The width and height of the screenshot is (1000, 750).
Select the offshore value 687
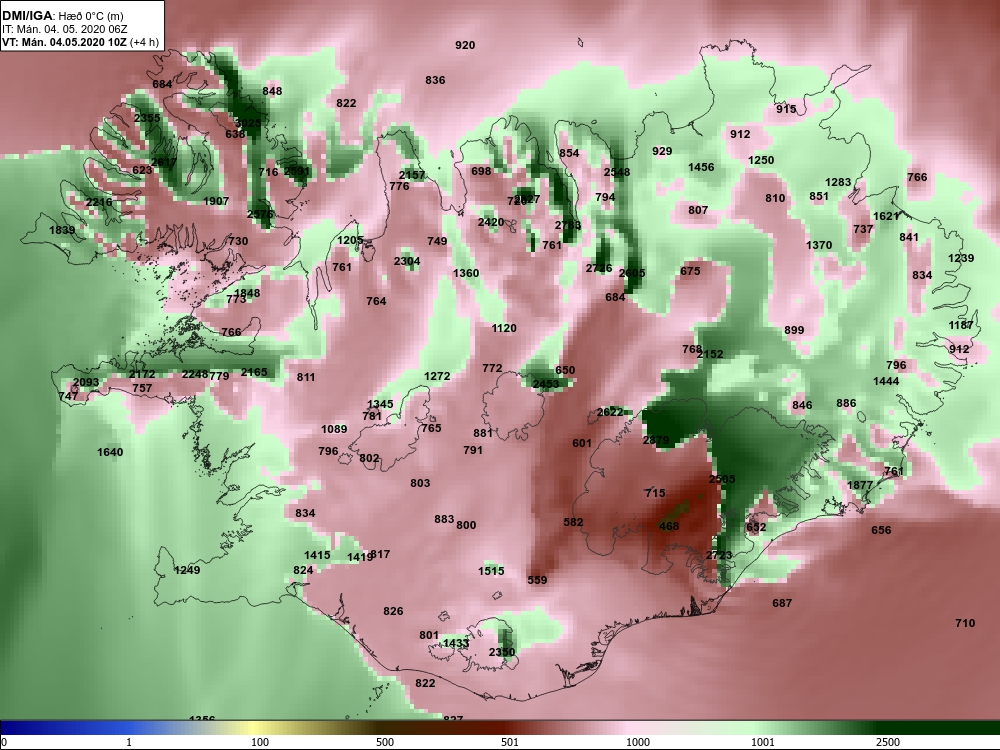click(782, 603)
